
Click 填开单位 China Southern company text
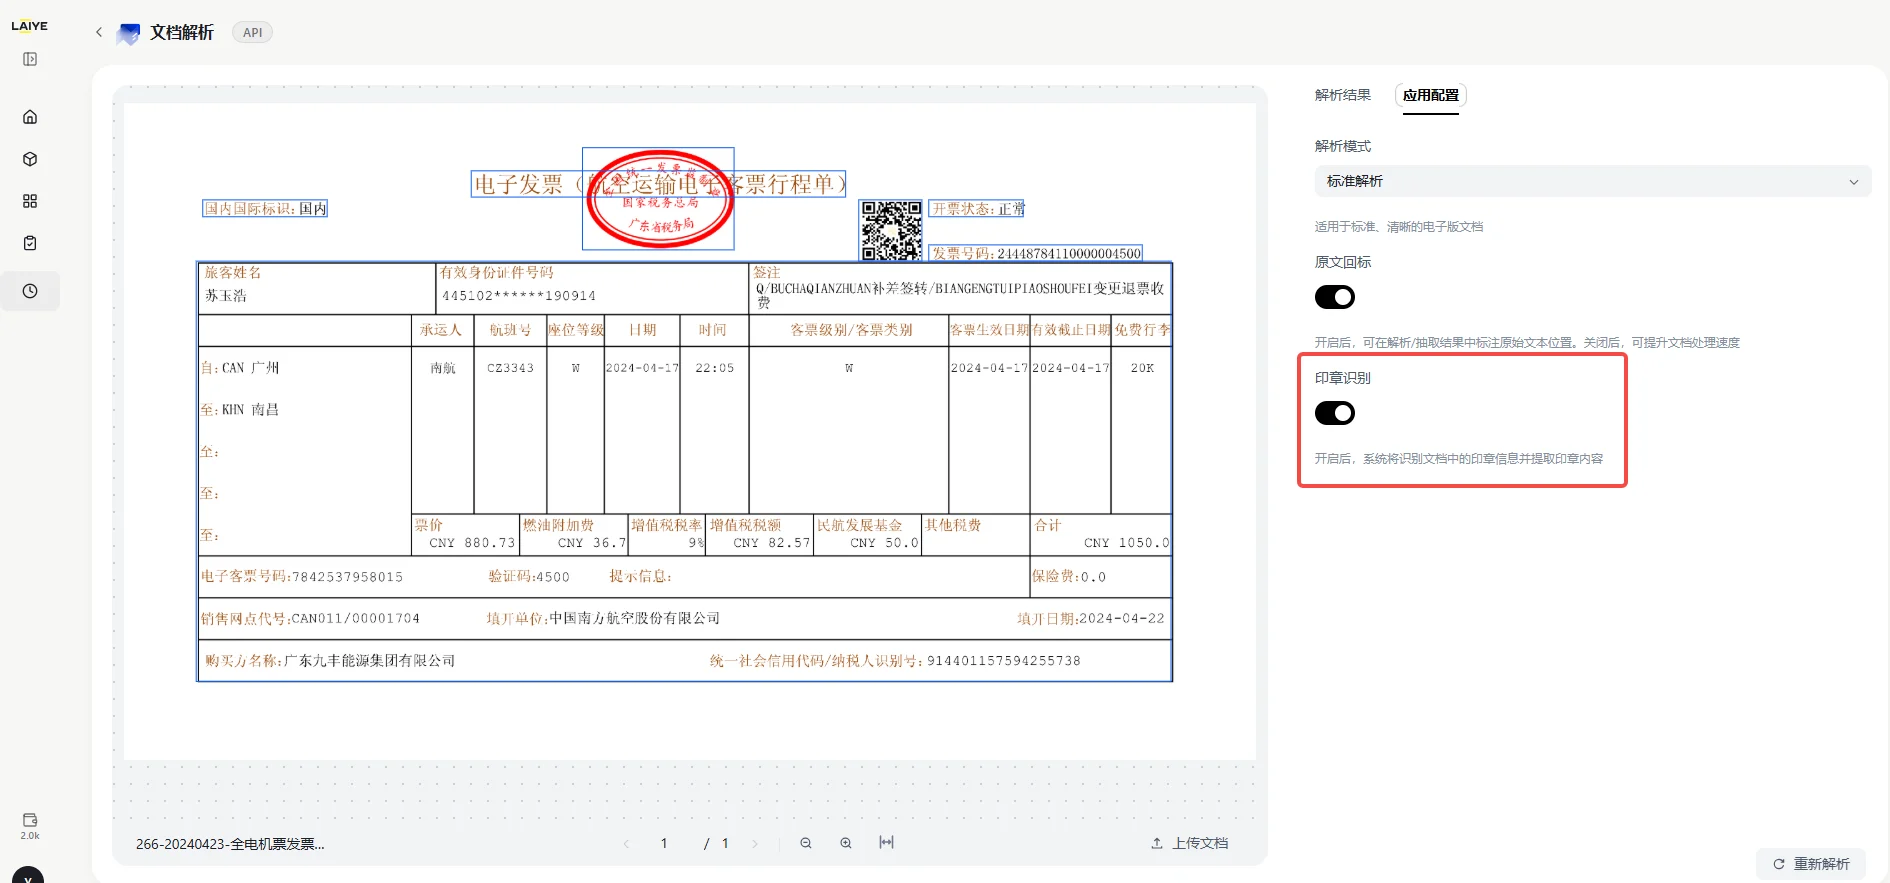pos(603,619)
